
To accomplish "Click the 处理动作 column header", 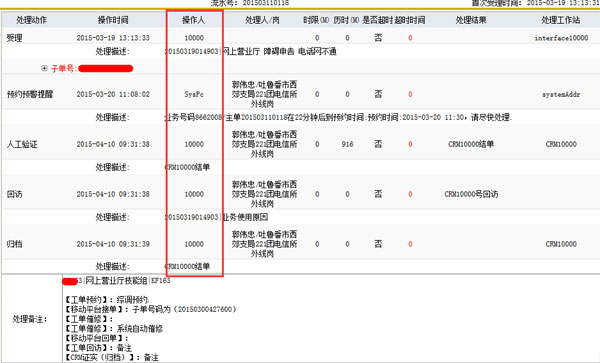I will point(32,20).
